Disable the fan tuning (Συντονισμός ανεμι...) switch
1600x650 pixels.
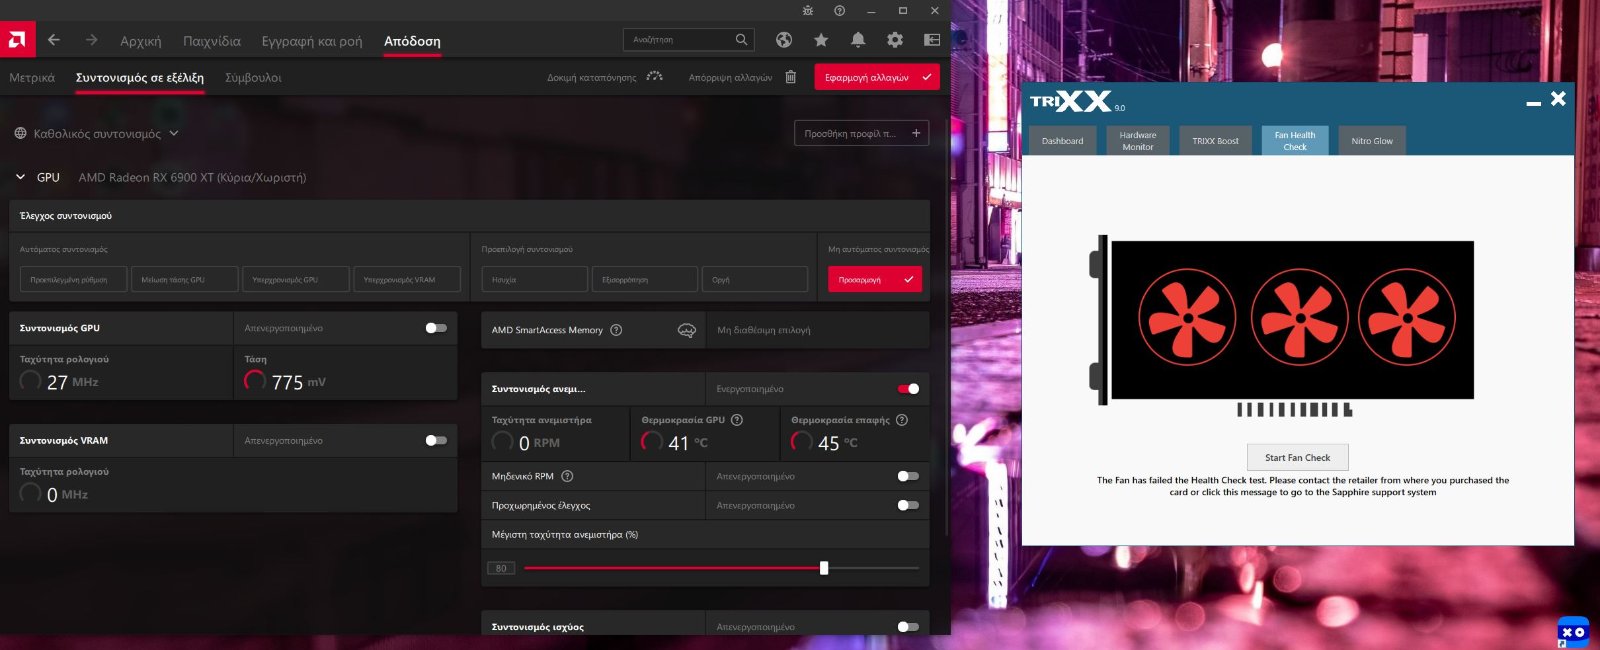pos(908,389)
